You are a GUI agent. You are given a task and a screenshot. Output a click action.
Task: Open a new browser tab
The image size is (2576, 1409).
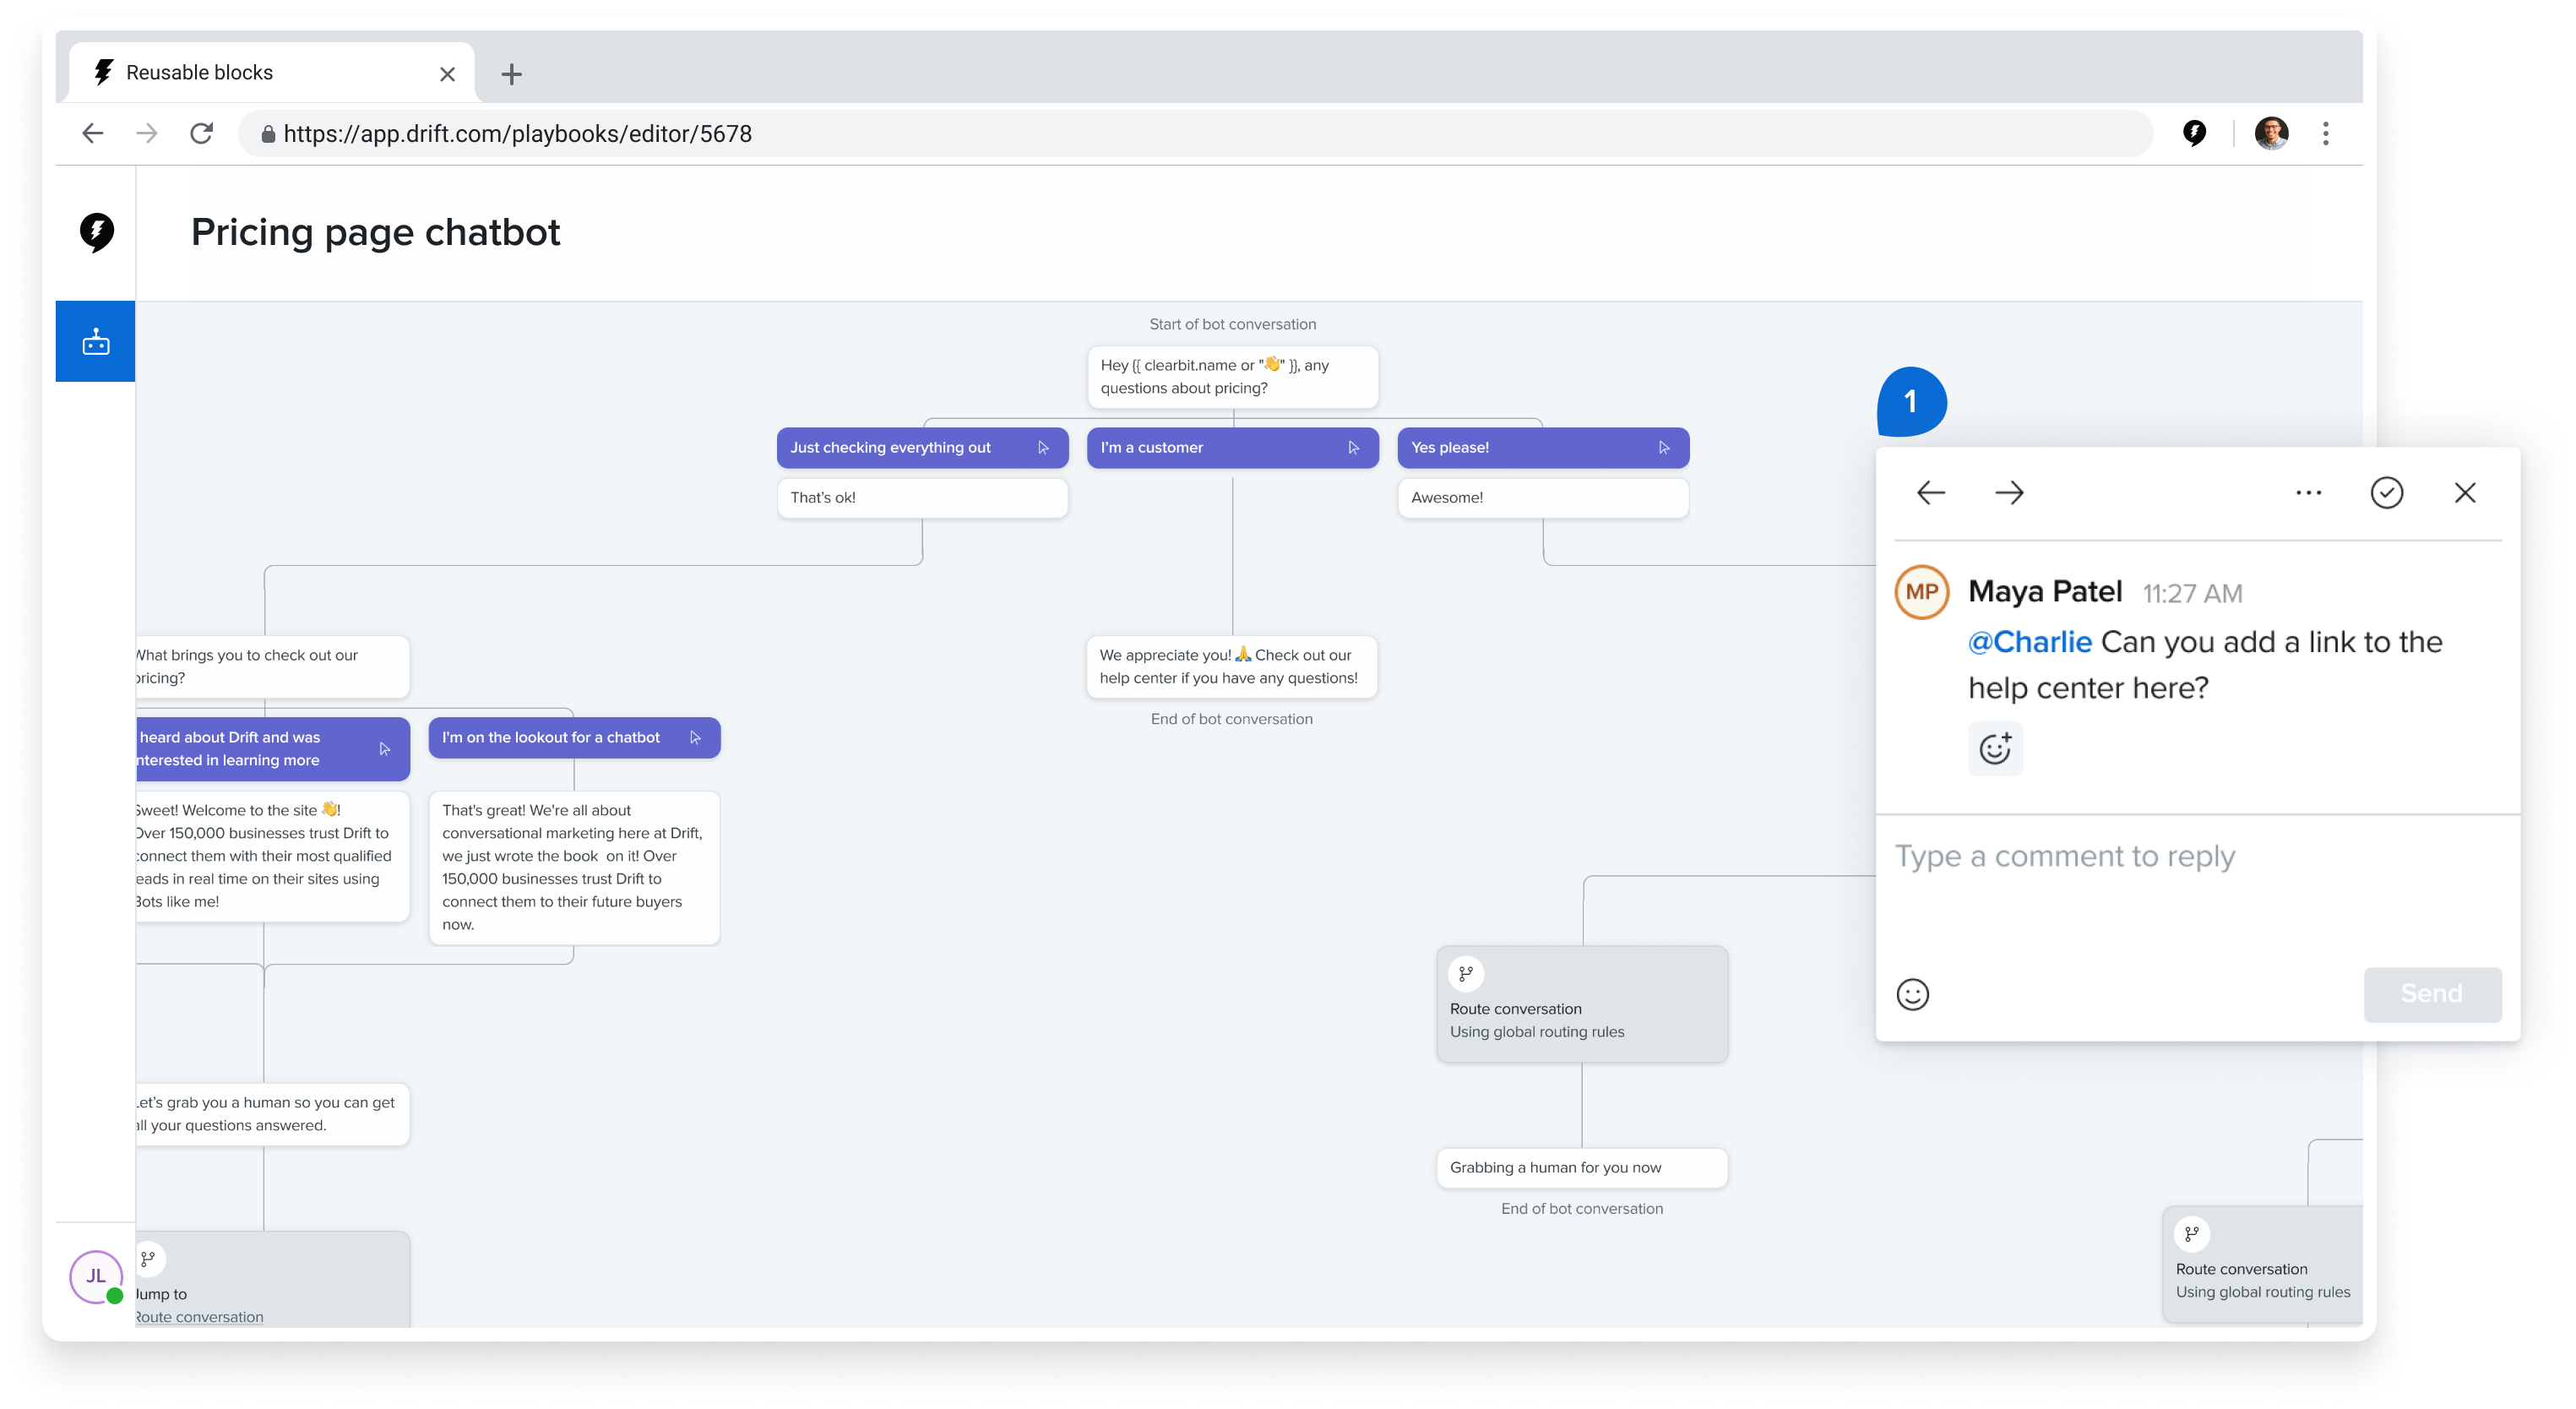tap(511, 74)
